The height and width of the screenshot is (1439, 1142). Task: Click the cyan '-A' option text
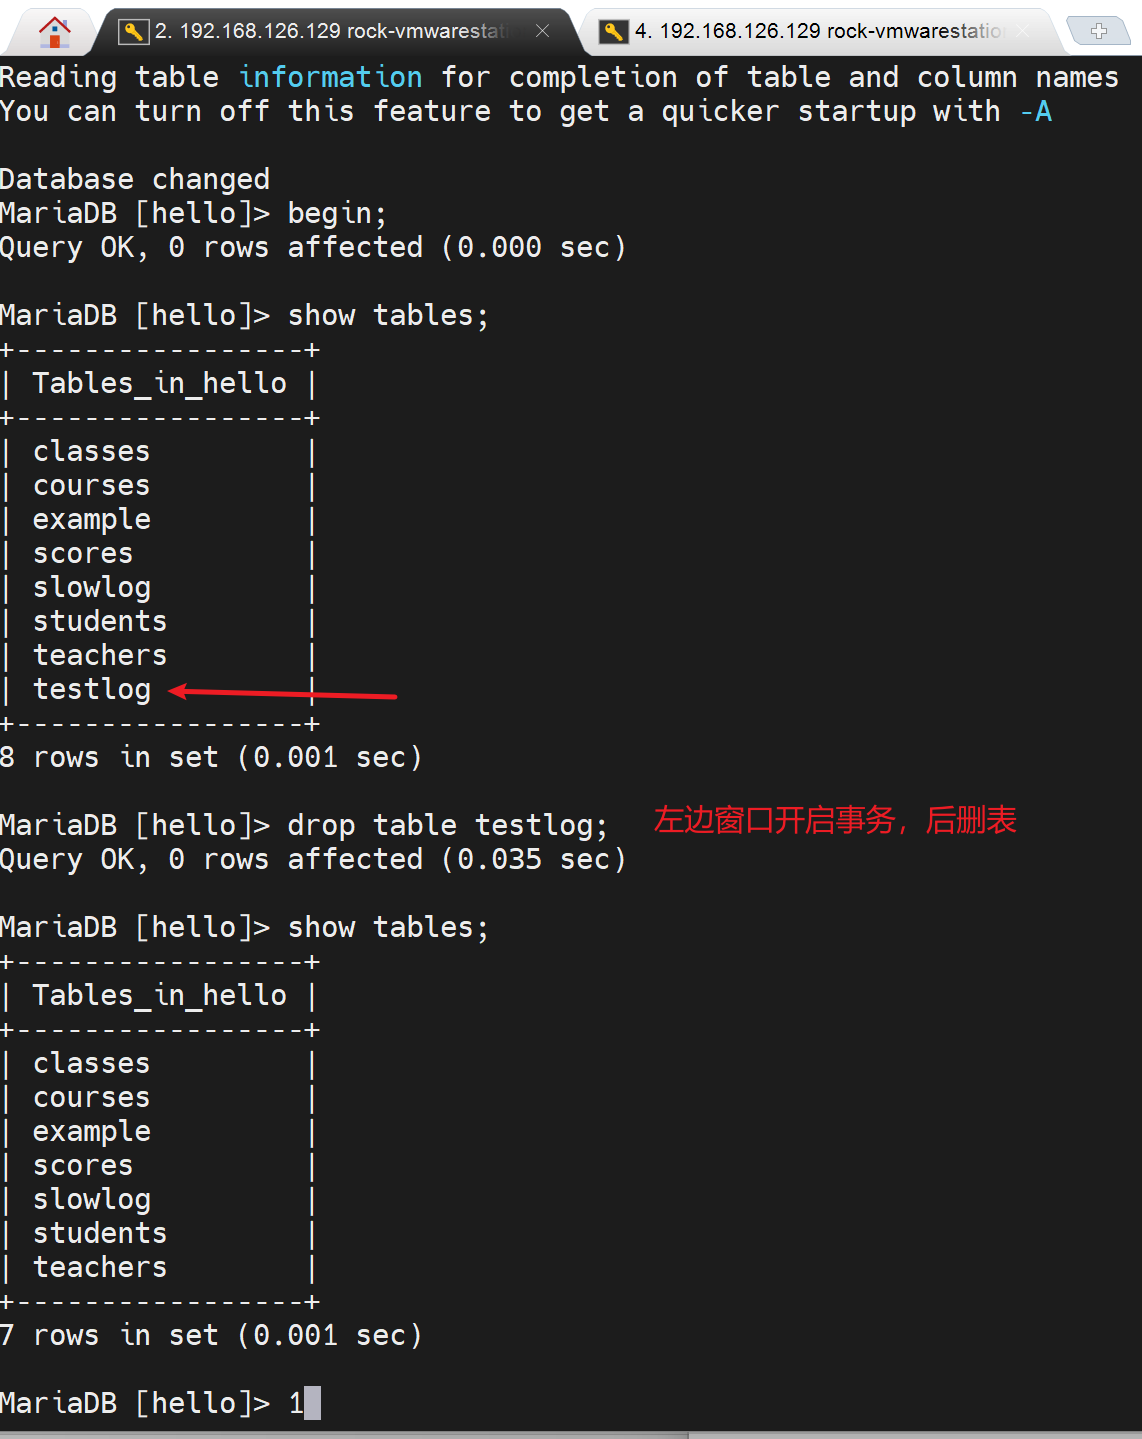tap(1036, 111)
